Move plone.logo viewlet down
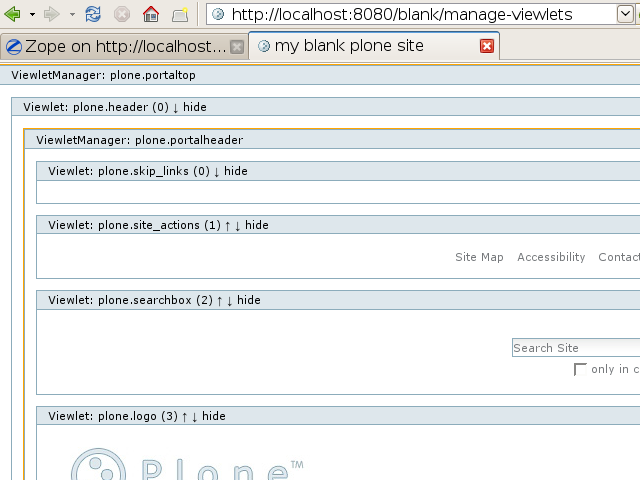 tap(195, 417)
